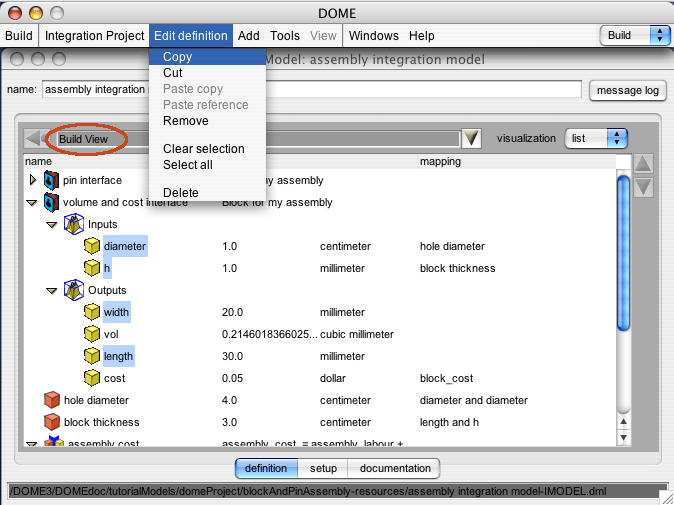This screenshot has height=505, width=674.
Task: Click the move-down triangle button
Action: tap(643, 187)
